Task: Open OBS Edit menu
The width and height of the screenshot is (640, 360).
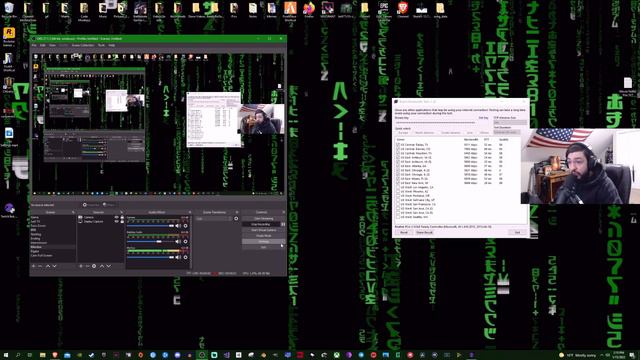Action: (x=43, y=45)
